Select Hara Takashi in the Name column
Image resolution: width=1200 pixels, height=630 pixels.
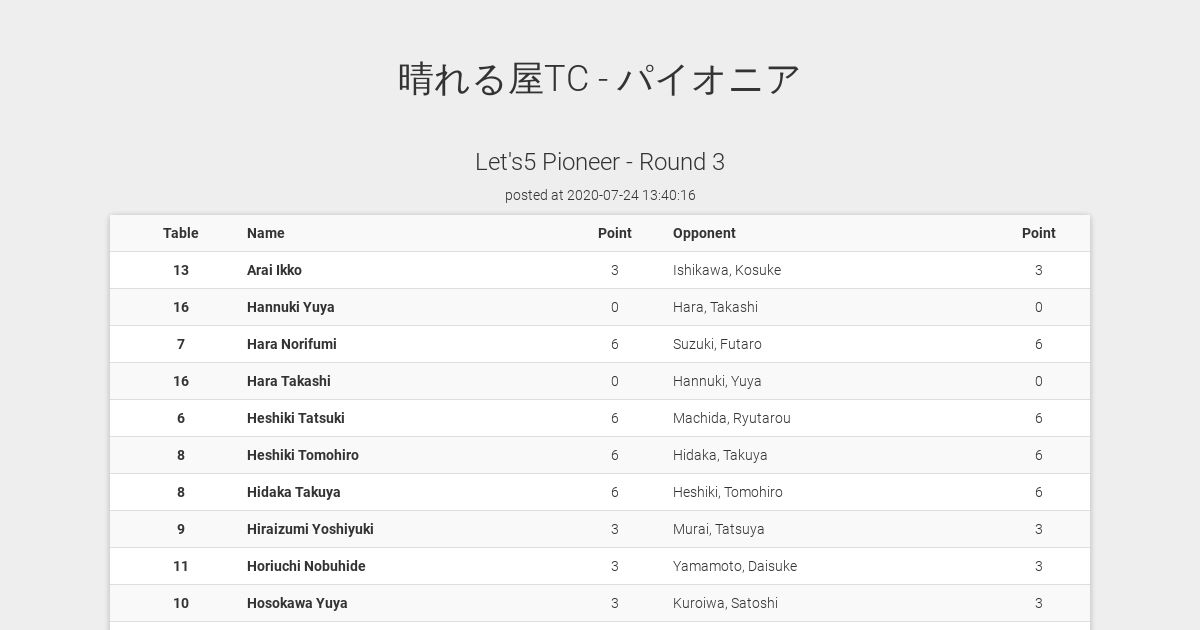289,381
